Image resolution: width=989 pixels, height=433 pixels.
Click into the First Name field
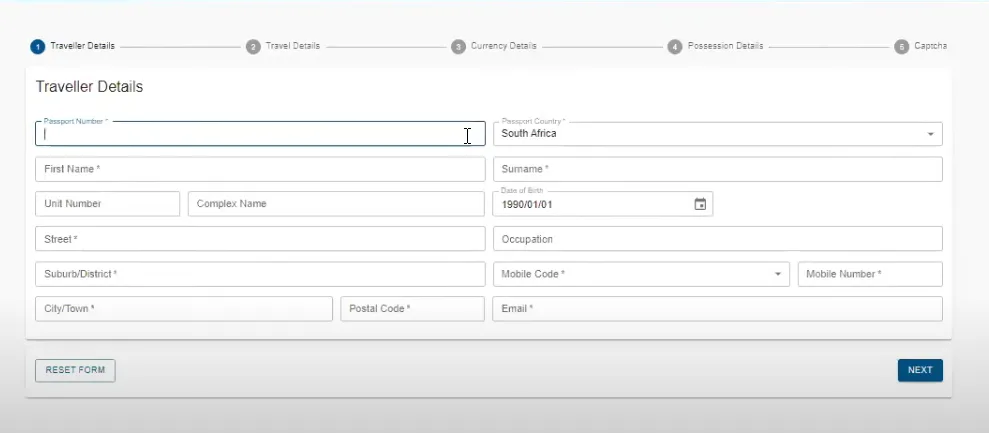pos(260,169)
